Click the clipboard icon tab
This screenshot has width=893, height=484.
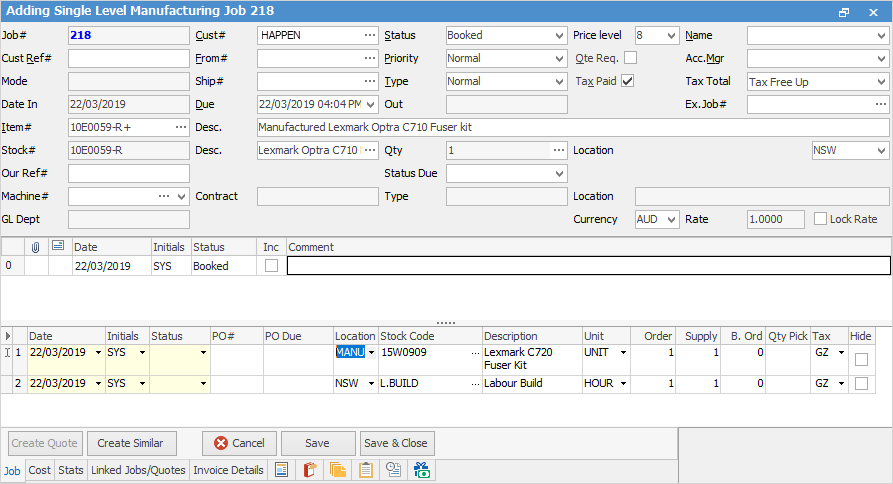coord(365,470)
